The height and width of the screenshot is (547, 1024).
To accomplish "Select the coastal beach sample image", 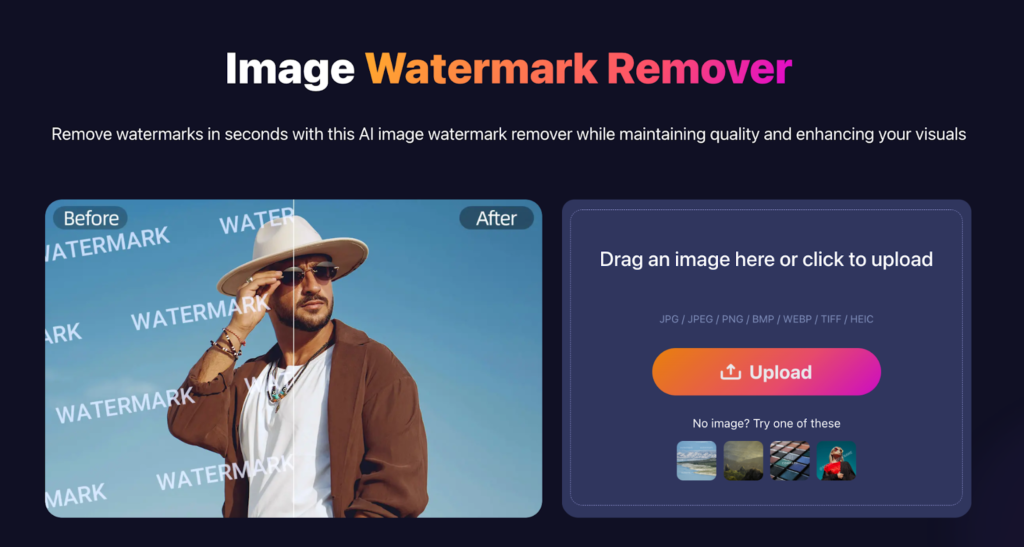I will point(696,460).
